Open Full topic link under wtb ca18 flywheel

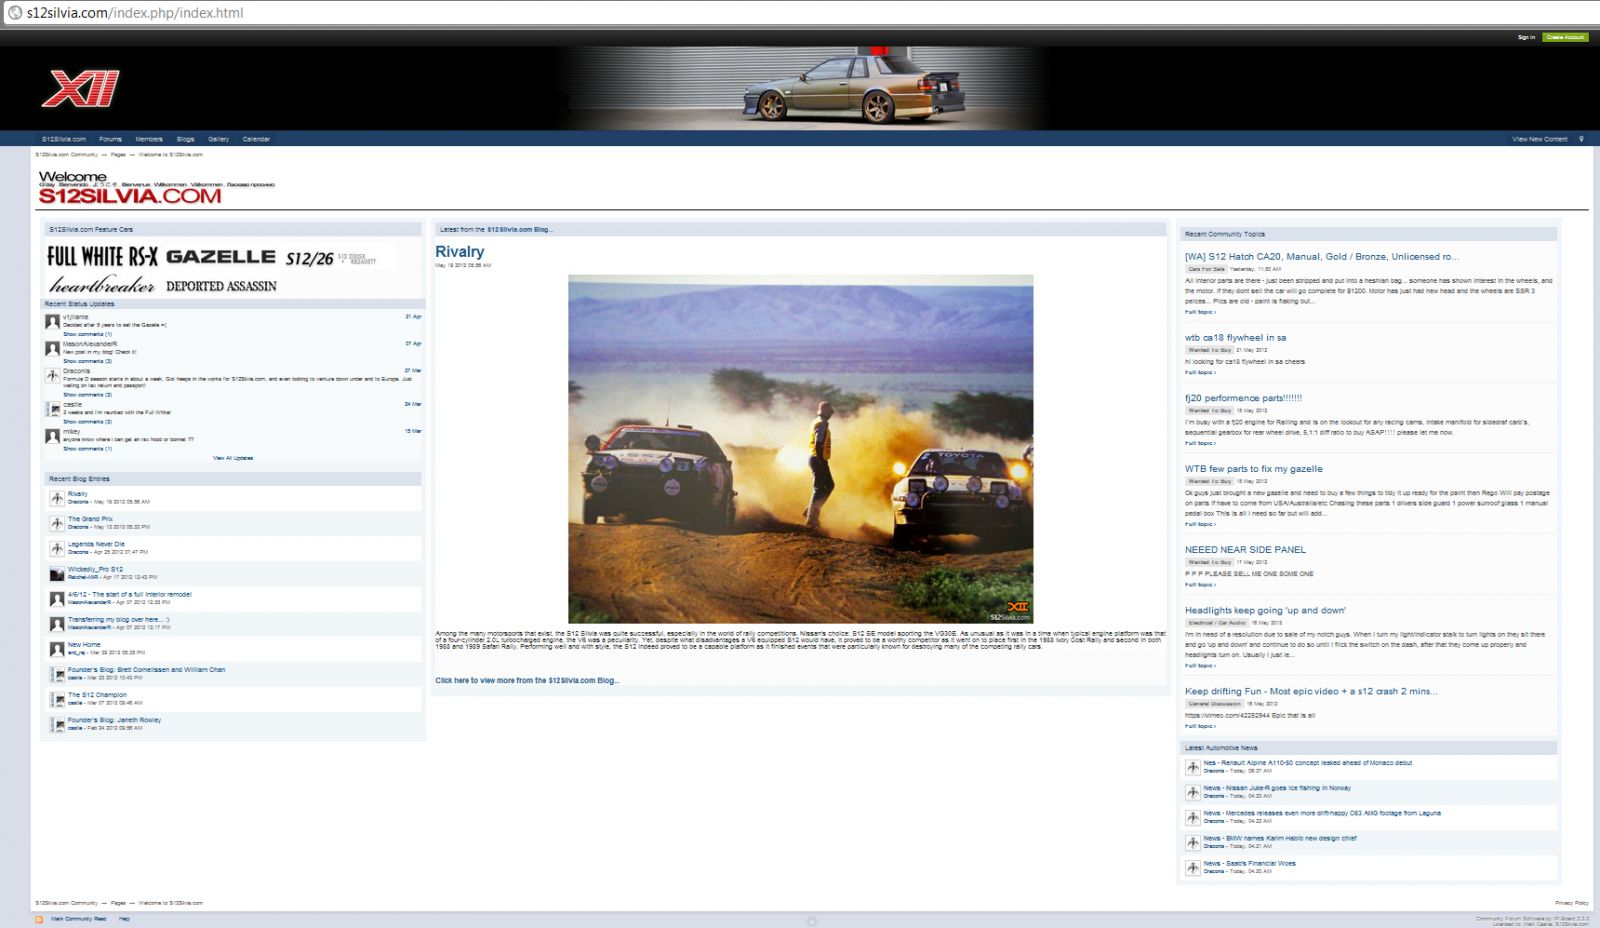tap(1200, 372)
